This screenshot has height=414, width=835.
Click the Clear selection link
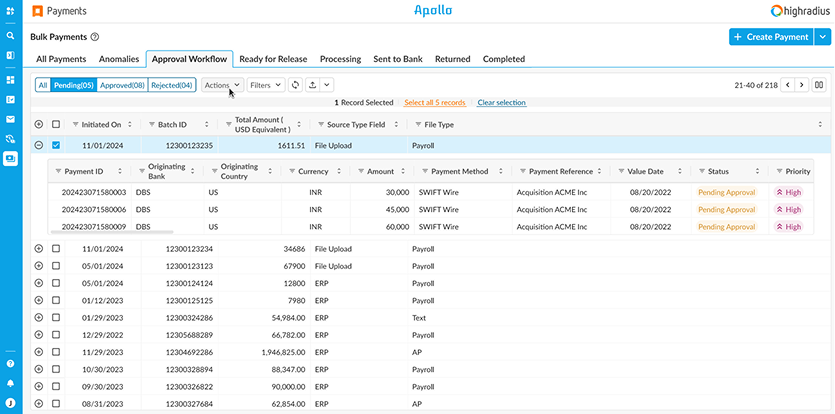click(502, 102)
